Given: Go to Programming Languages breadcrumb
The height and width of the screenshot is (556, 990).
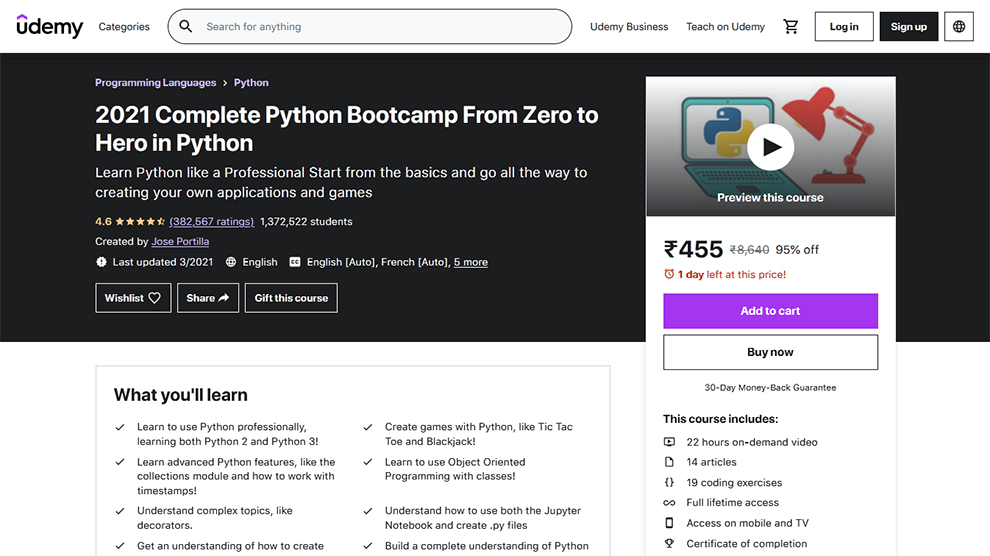Looking at the screenshot, I should pyautogui.click(x=155, y=83).
